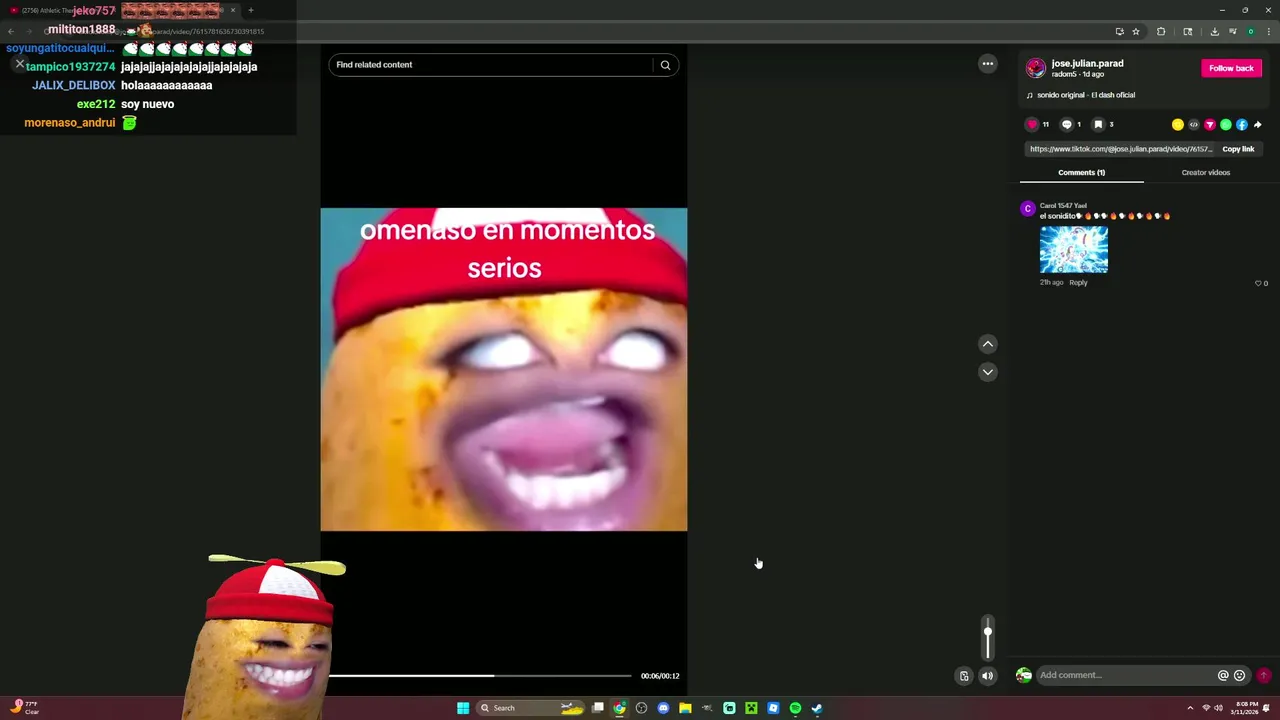Click the search magnifier in Find related content
This screenshot has height=720, width=1280.
coord(665,65)
